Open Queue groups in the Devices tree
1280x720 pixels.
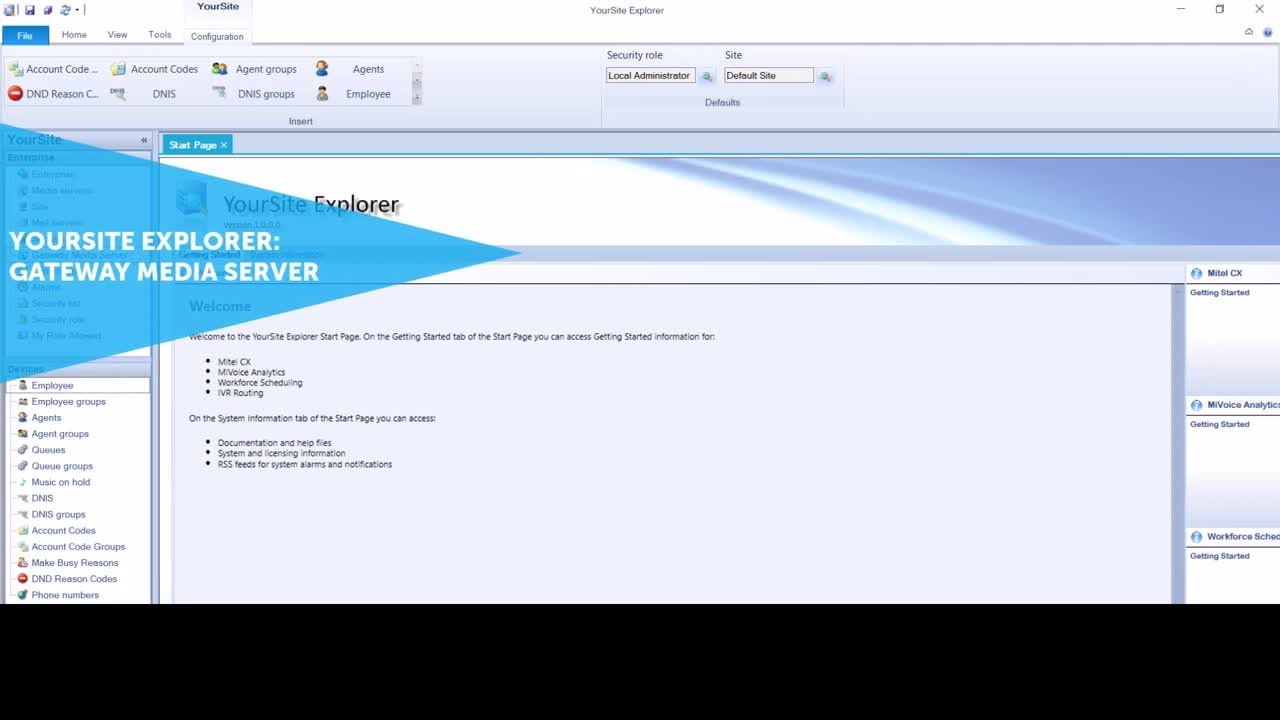(62, 466)
